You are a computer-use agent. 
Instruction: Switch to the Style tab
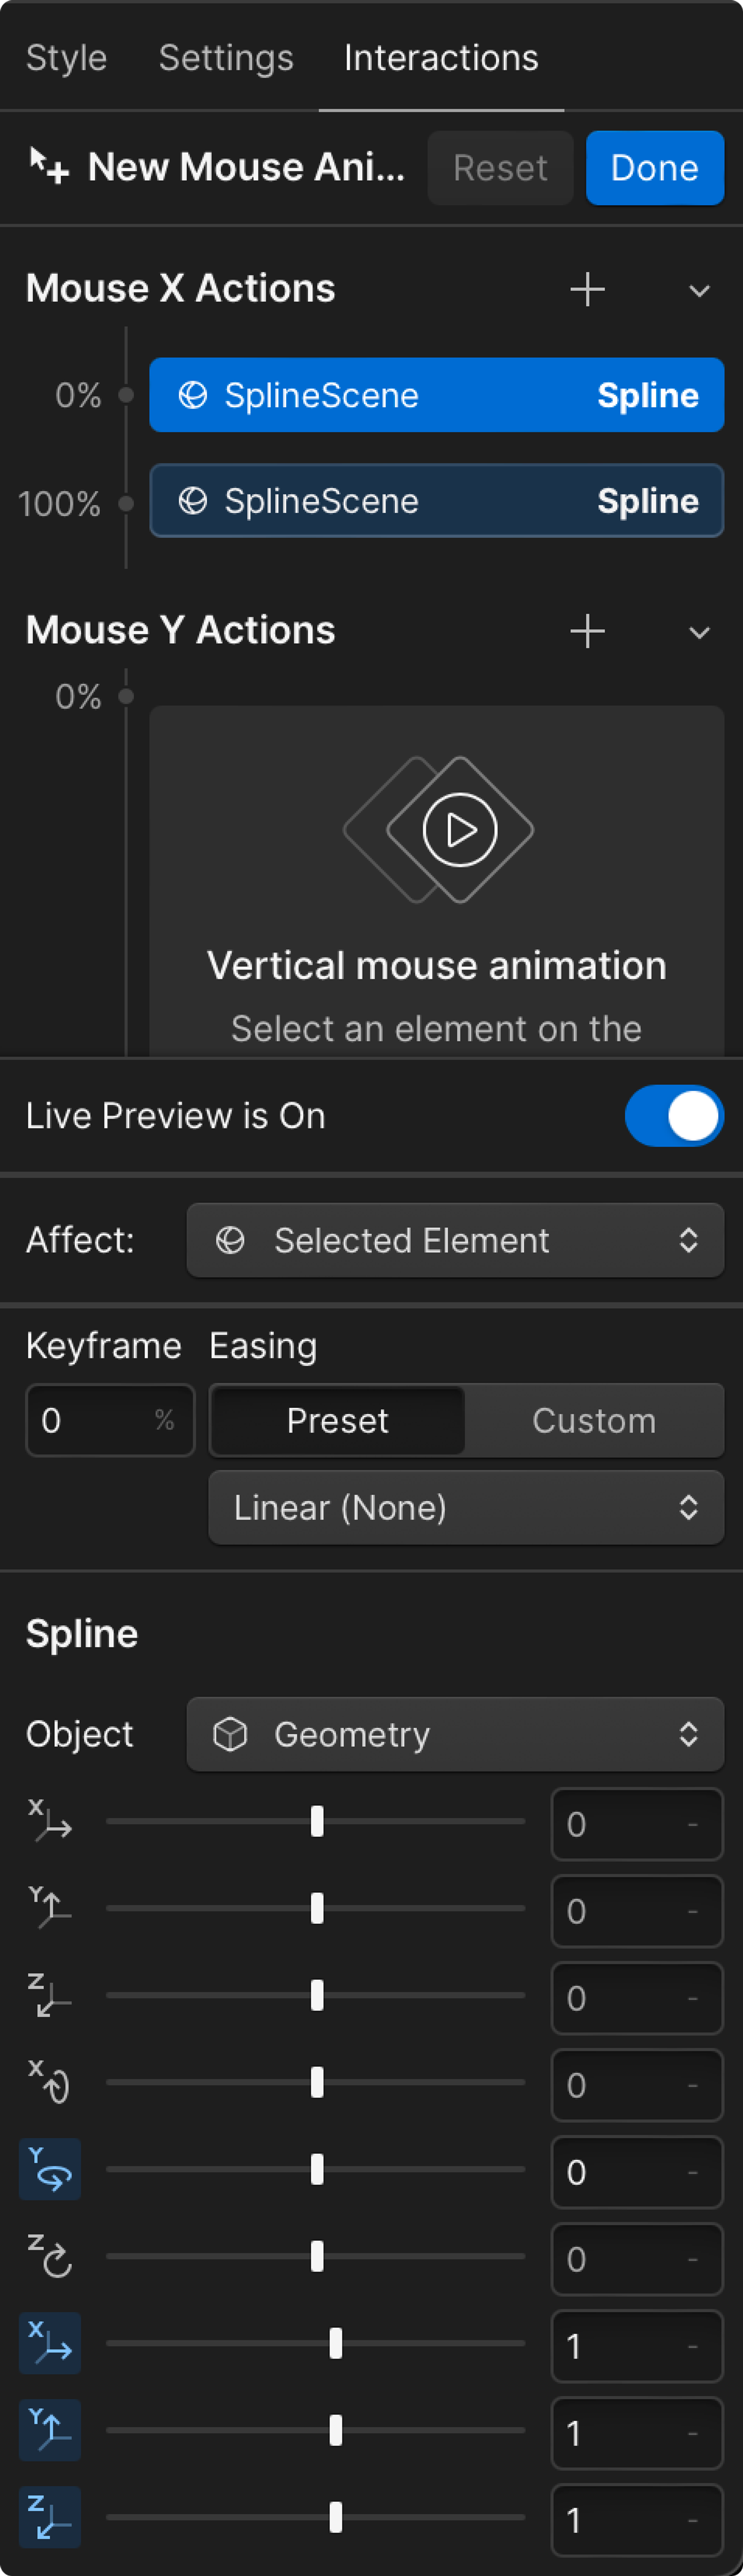pyautogui.click(x=66, y=58)
